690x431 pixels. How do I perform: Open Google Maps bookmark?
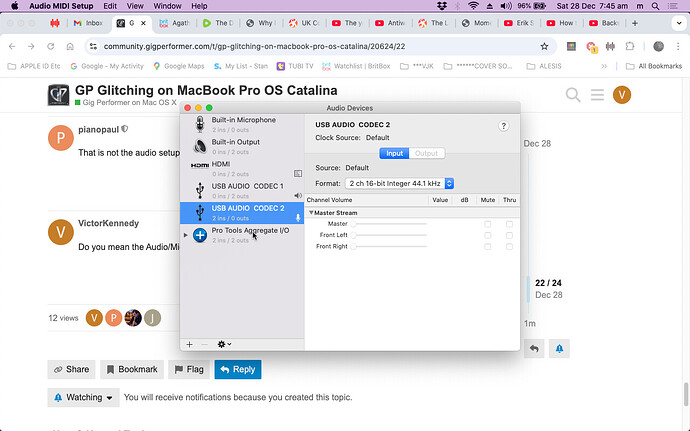(179, 66)
